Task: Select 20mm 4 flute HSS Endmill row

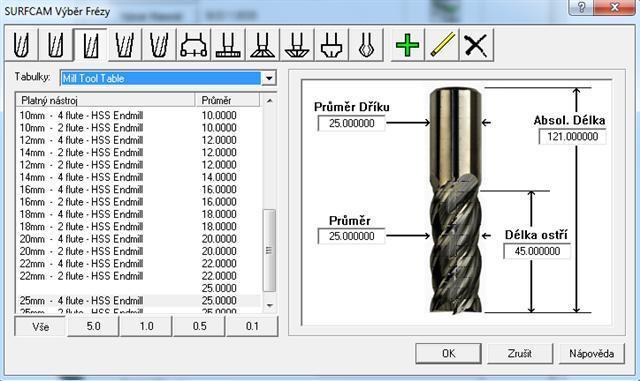Action: pos(138,239)
